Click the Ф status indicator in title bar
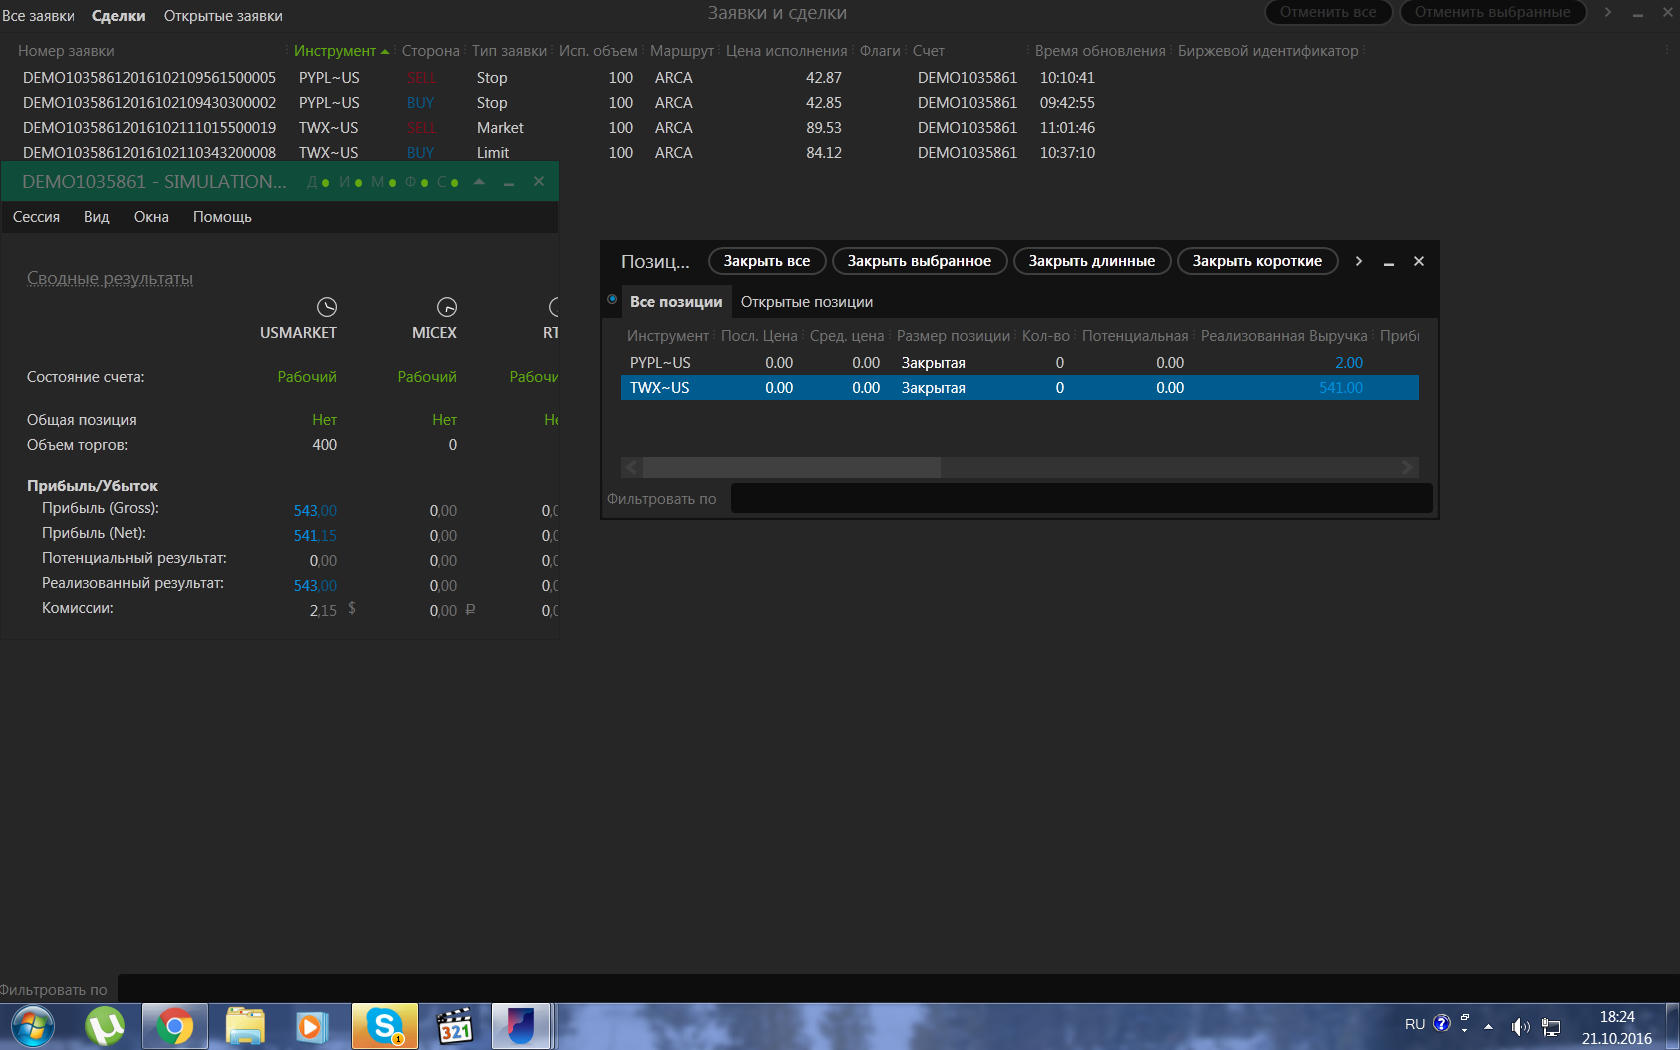This screenshot has width=1680, height=1050. [x=417, y=182]
